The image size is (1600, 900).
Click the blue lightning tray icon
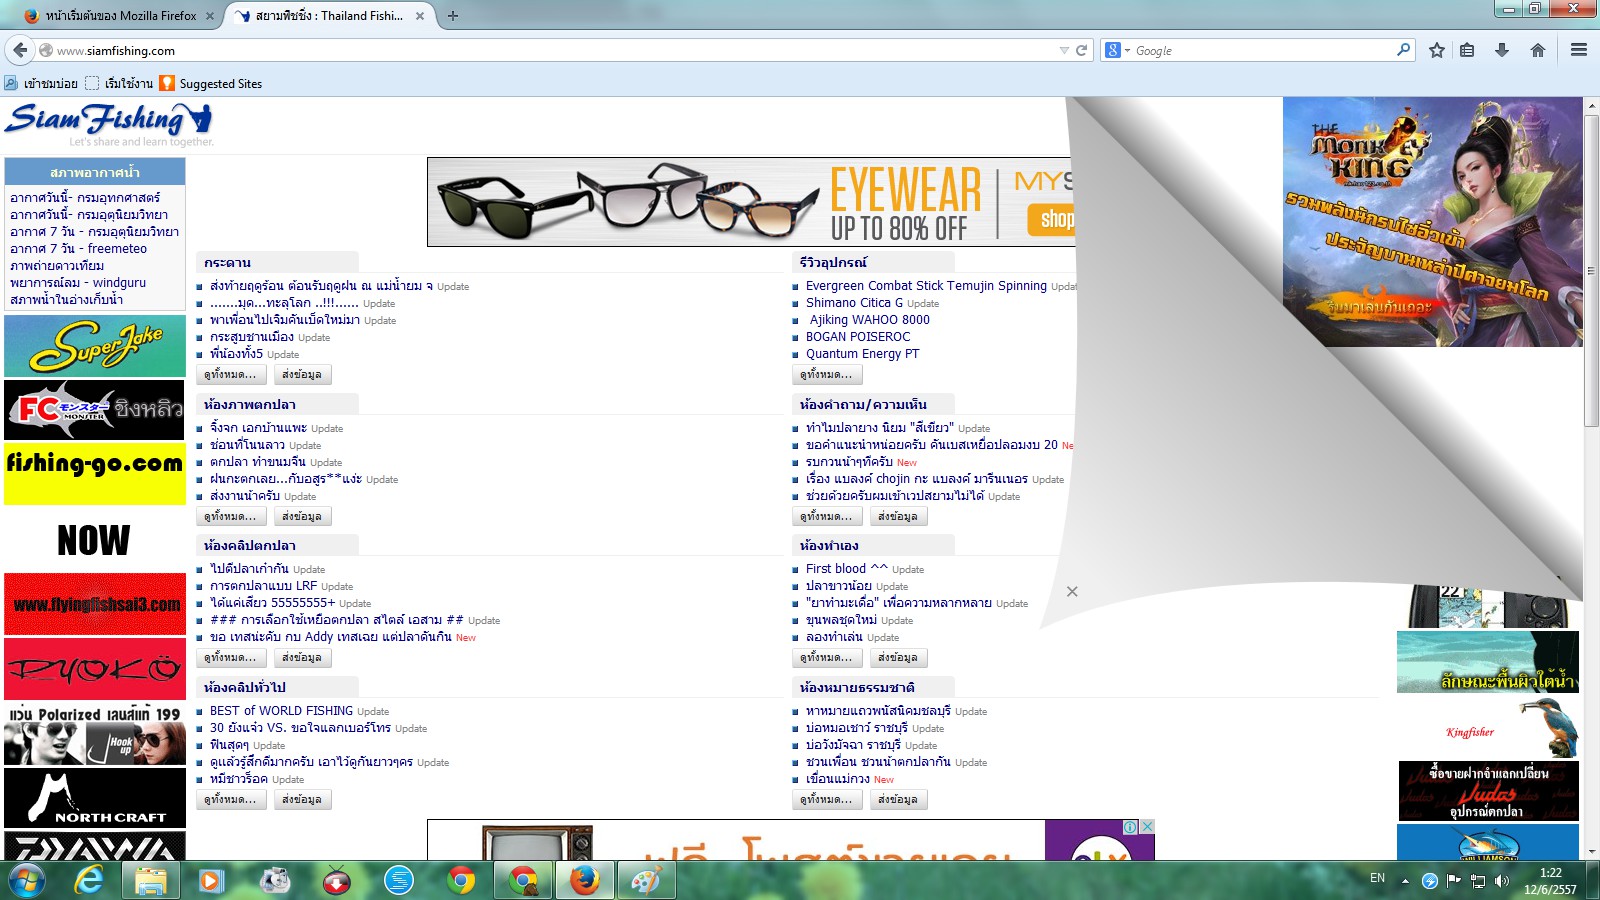[1430, 880]
